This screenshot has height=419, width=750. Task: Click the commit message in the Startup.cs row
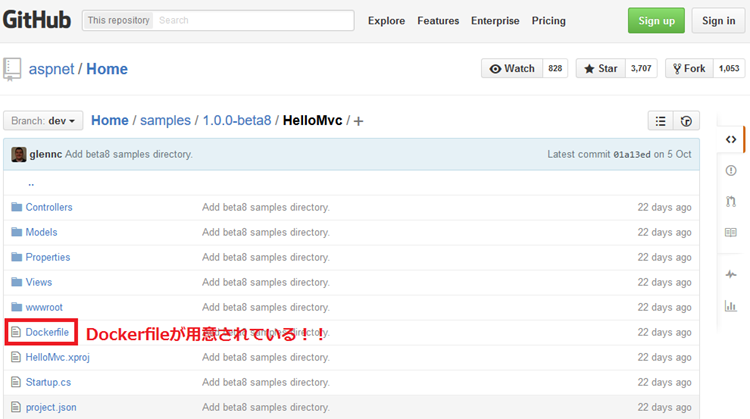pos(265,382)
